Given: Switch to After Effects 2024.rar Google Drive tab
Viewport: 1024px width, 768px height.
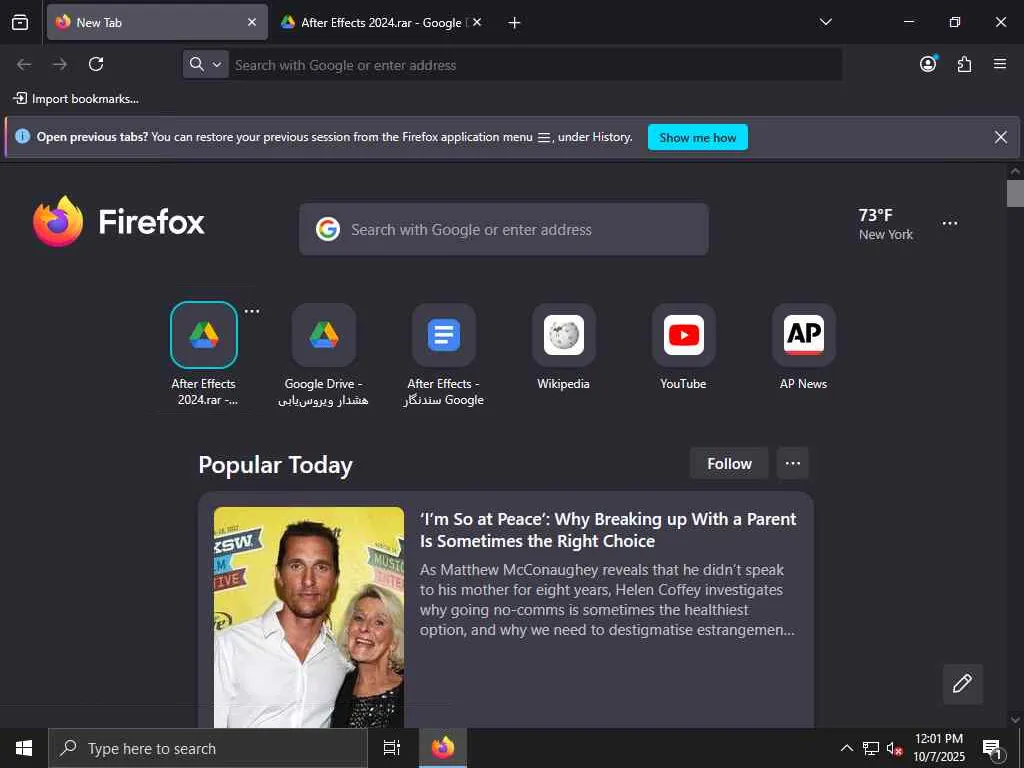Looking at the screenshot, I should (x=381, y=22).
